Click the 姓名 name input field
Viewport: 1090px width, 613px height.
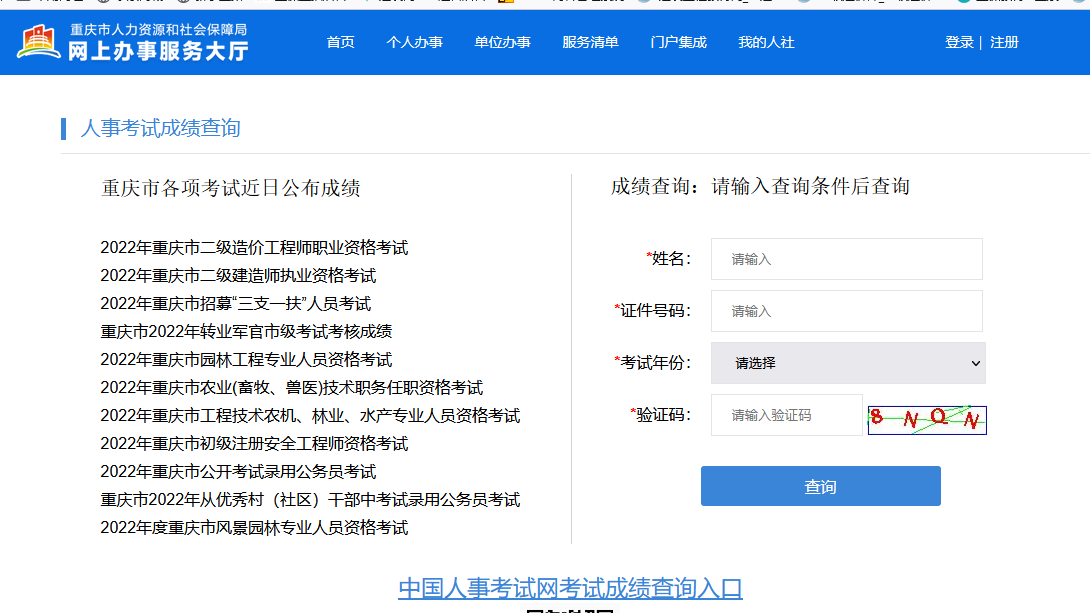(x=846, y=258)
